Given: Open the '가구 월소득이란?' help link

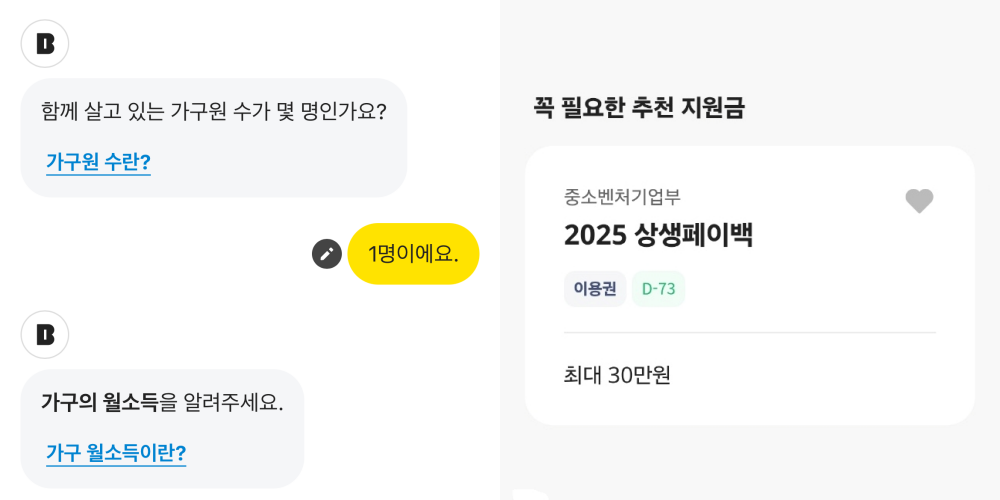Looking at the screenshot, I should pyautogui.click(x=116, y=453).
